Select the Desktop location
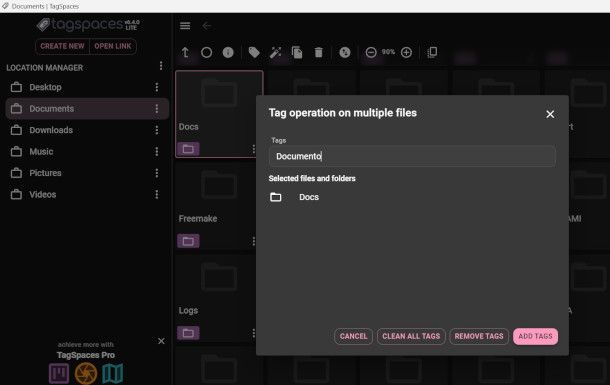 pos(87,87)
